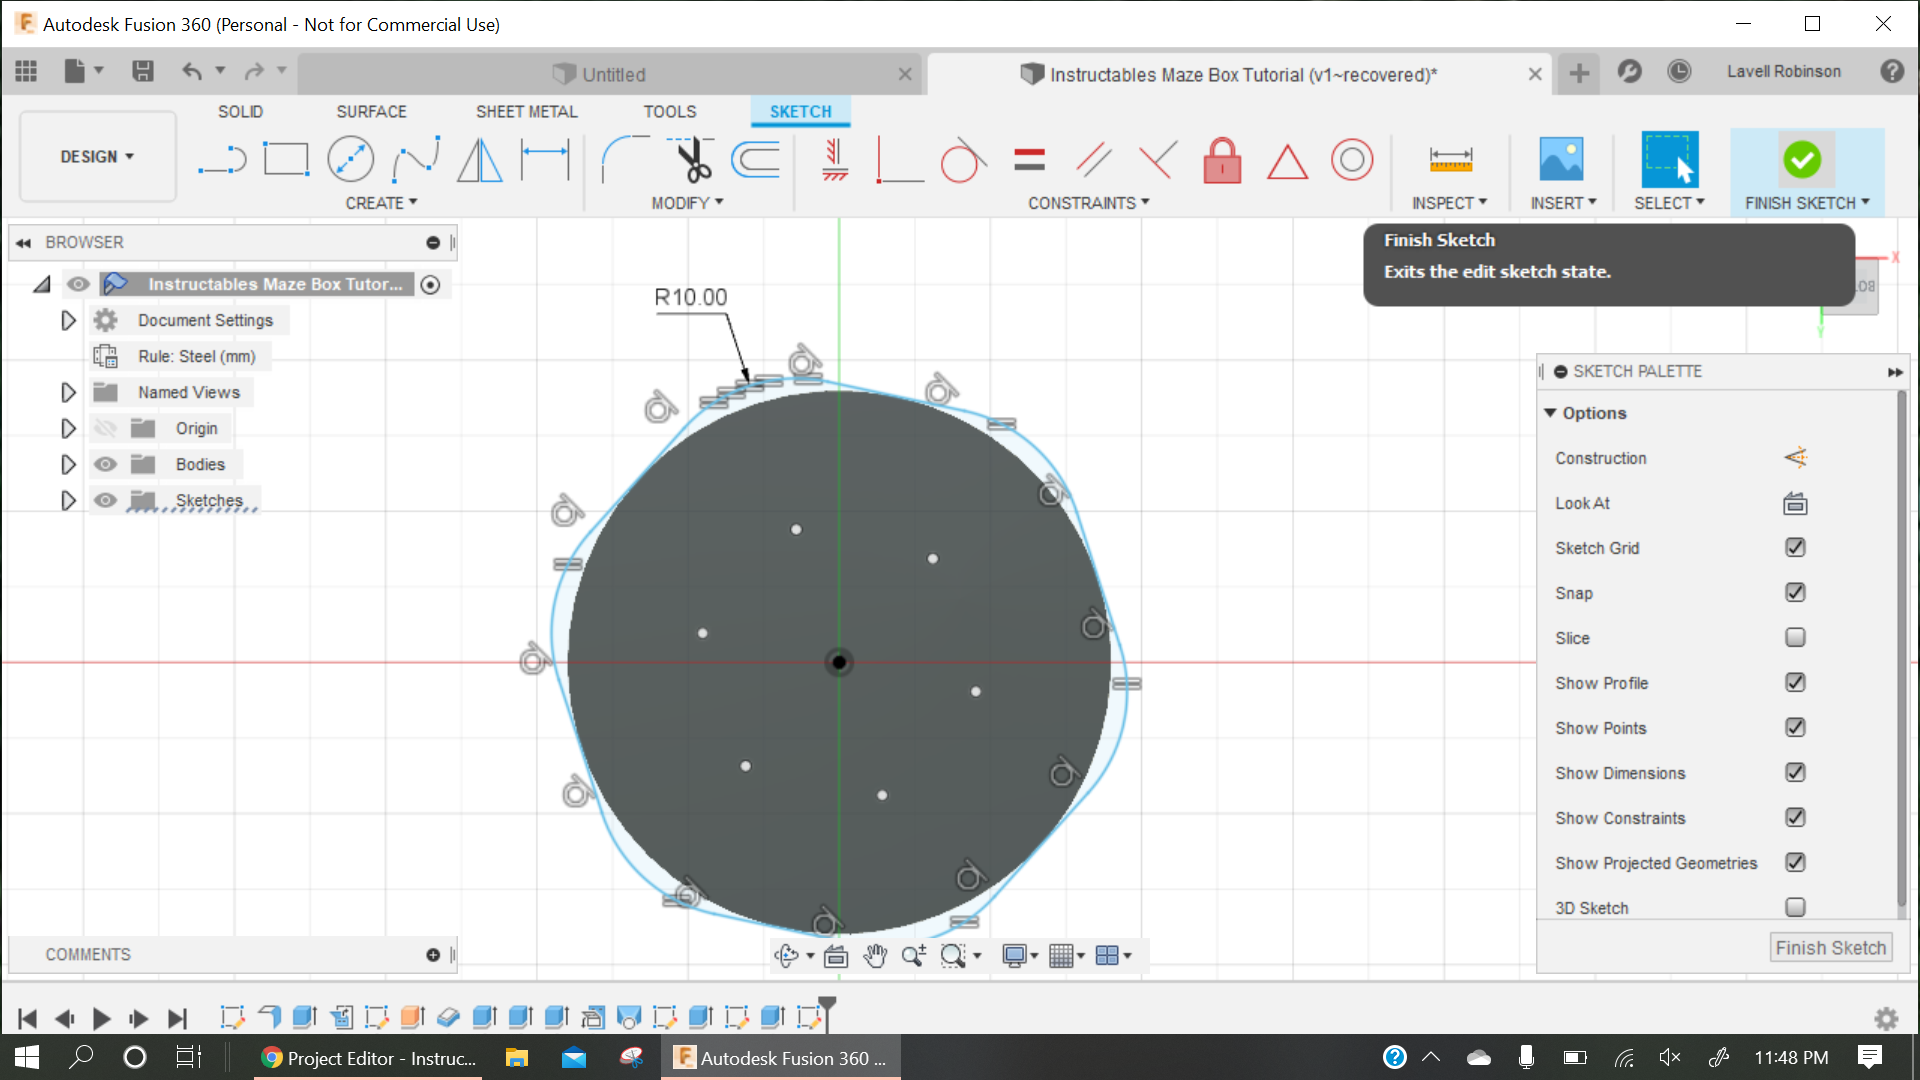The width and height of the screenshot is (1920, 1080).
Task: Select the Offset tool
Action: pyautogui.click(x=756, y=160)
